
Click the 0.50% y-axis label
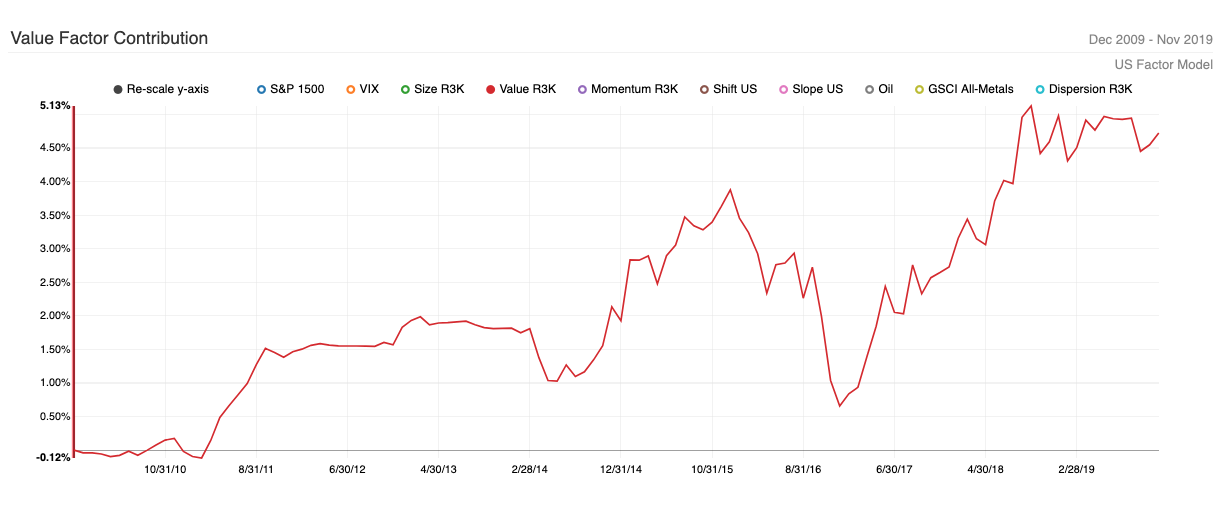pyautogui.click(x=56, y=417)
